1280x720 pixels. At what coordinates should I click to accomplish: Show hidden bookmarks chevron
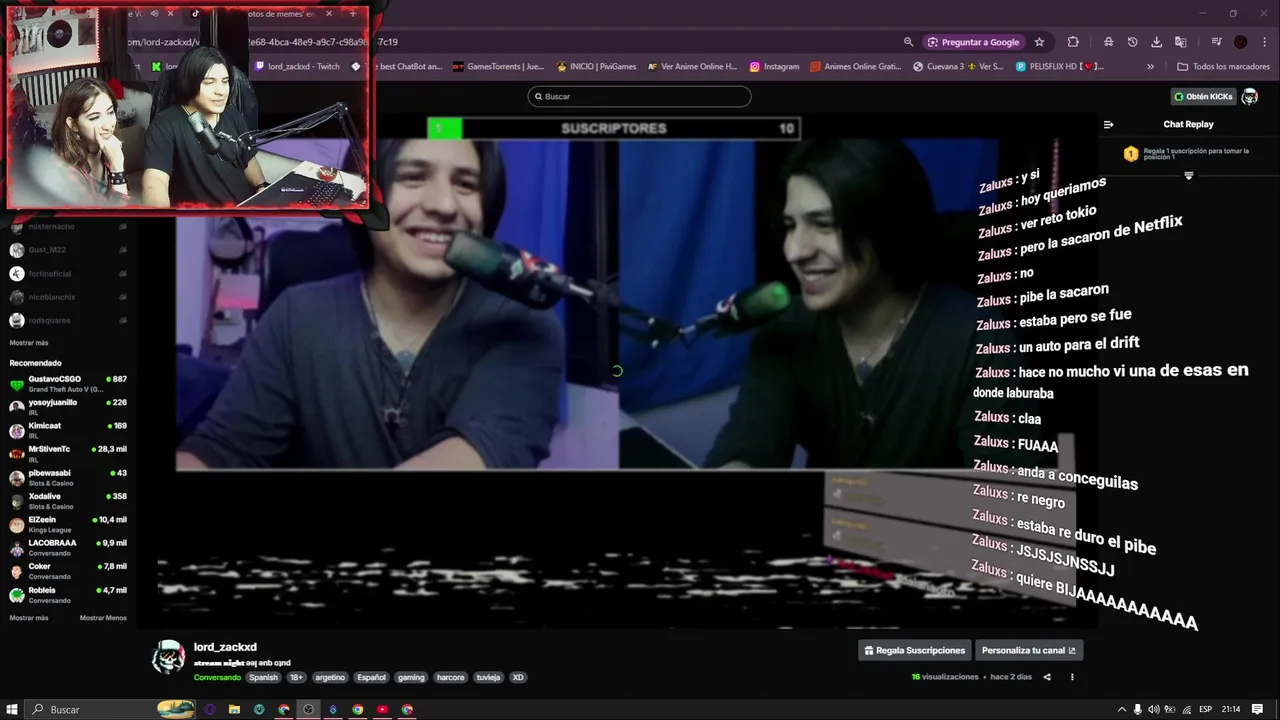pyautogui.click(x=1150, y=67)
